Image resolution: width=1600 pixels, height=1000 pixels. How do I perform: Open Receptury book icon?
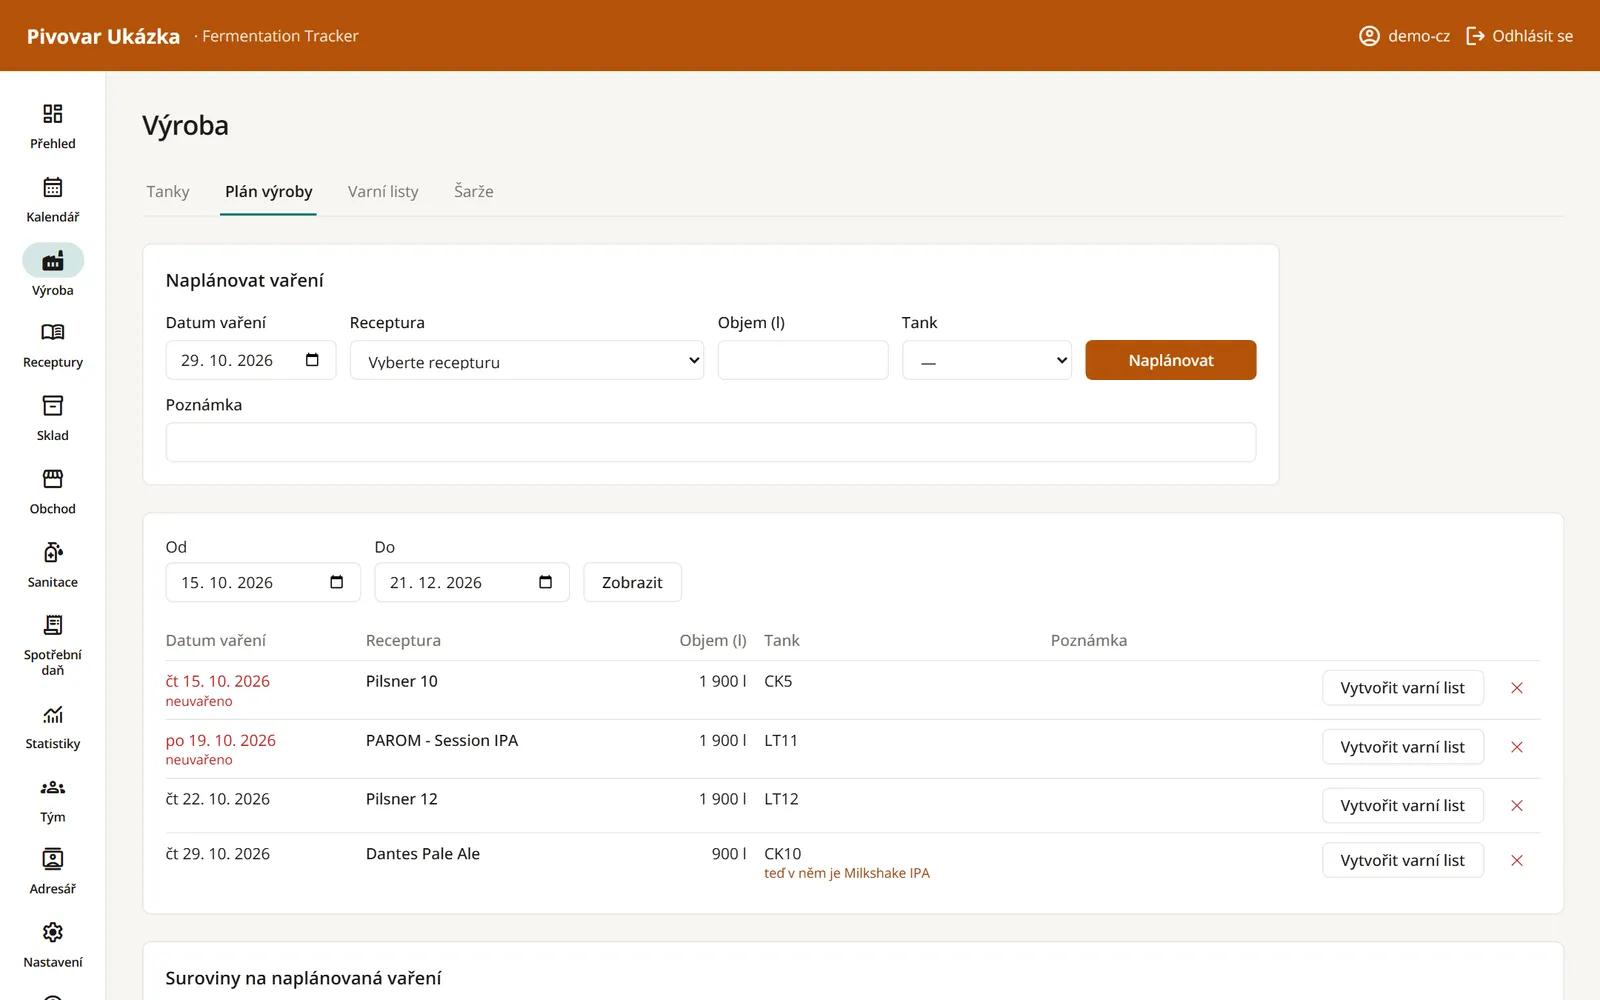(53, 332)
